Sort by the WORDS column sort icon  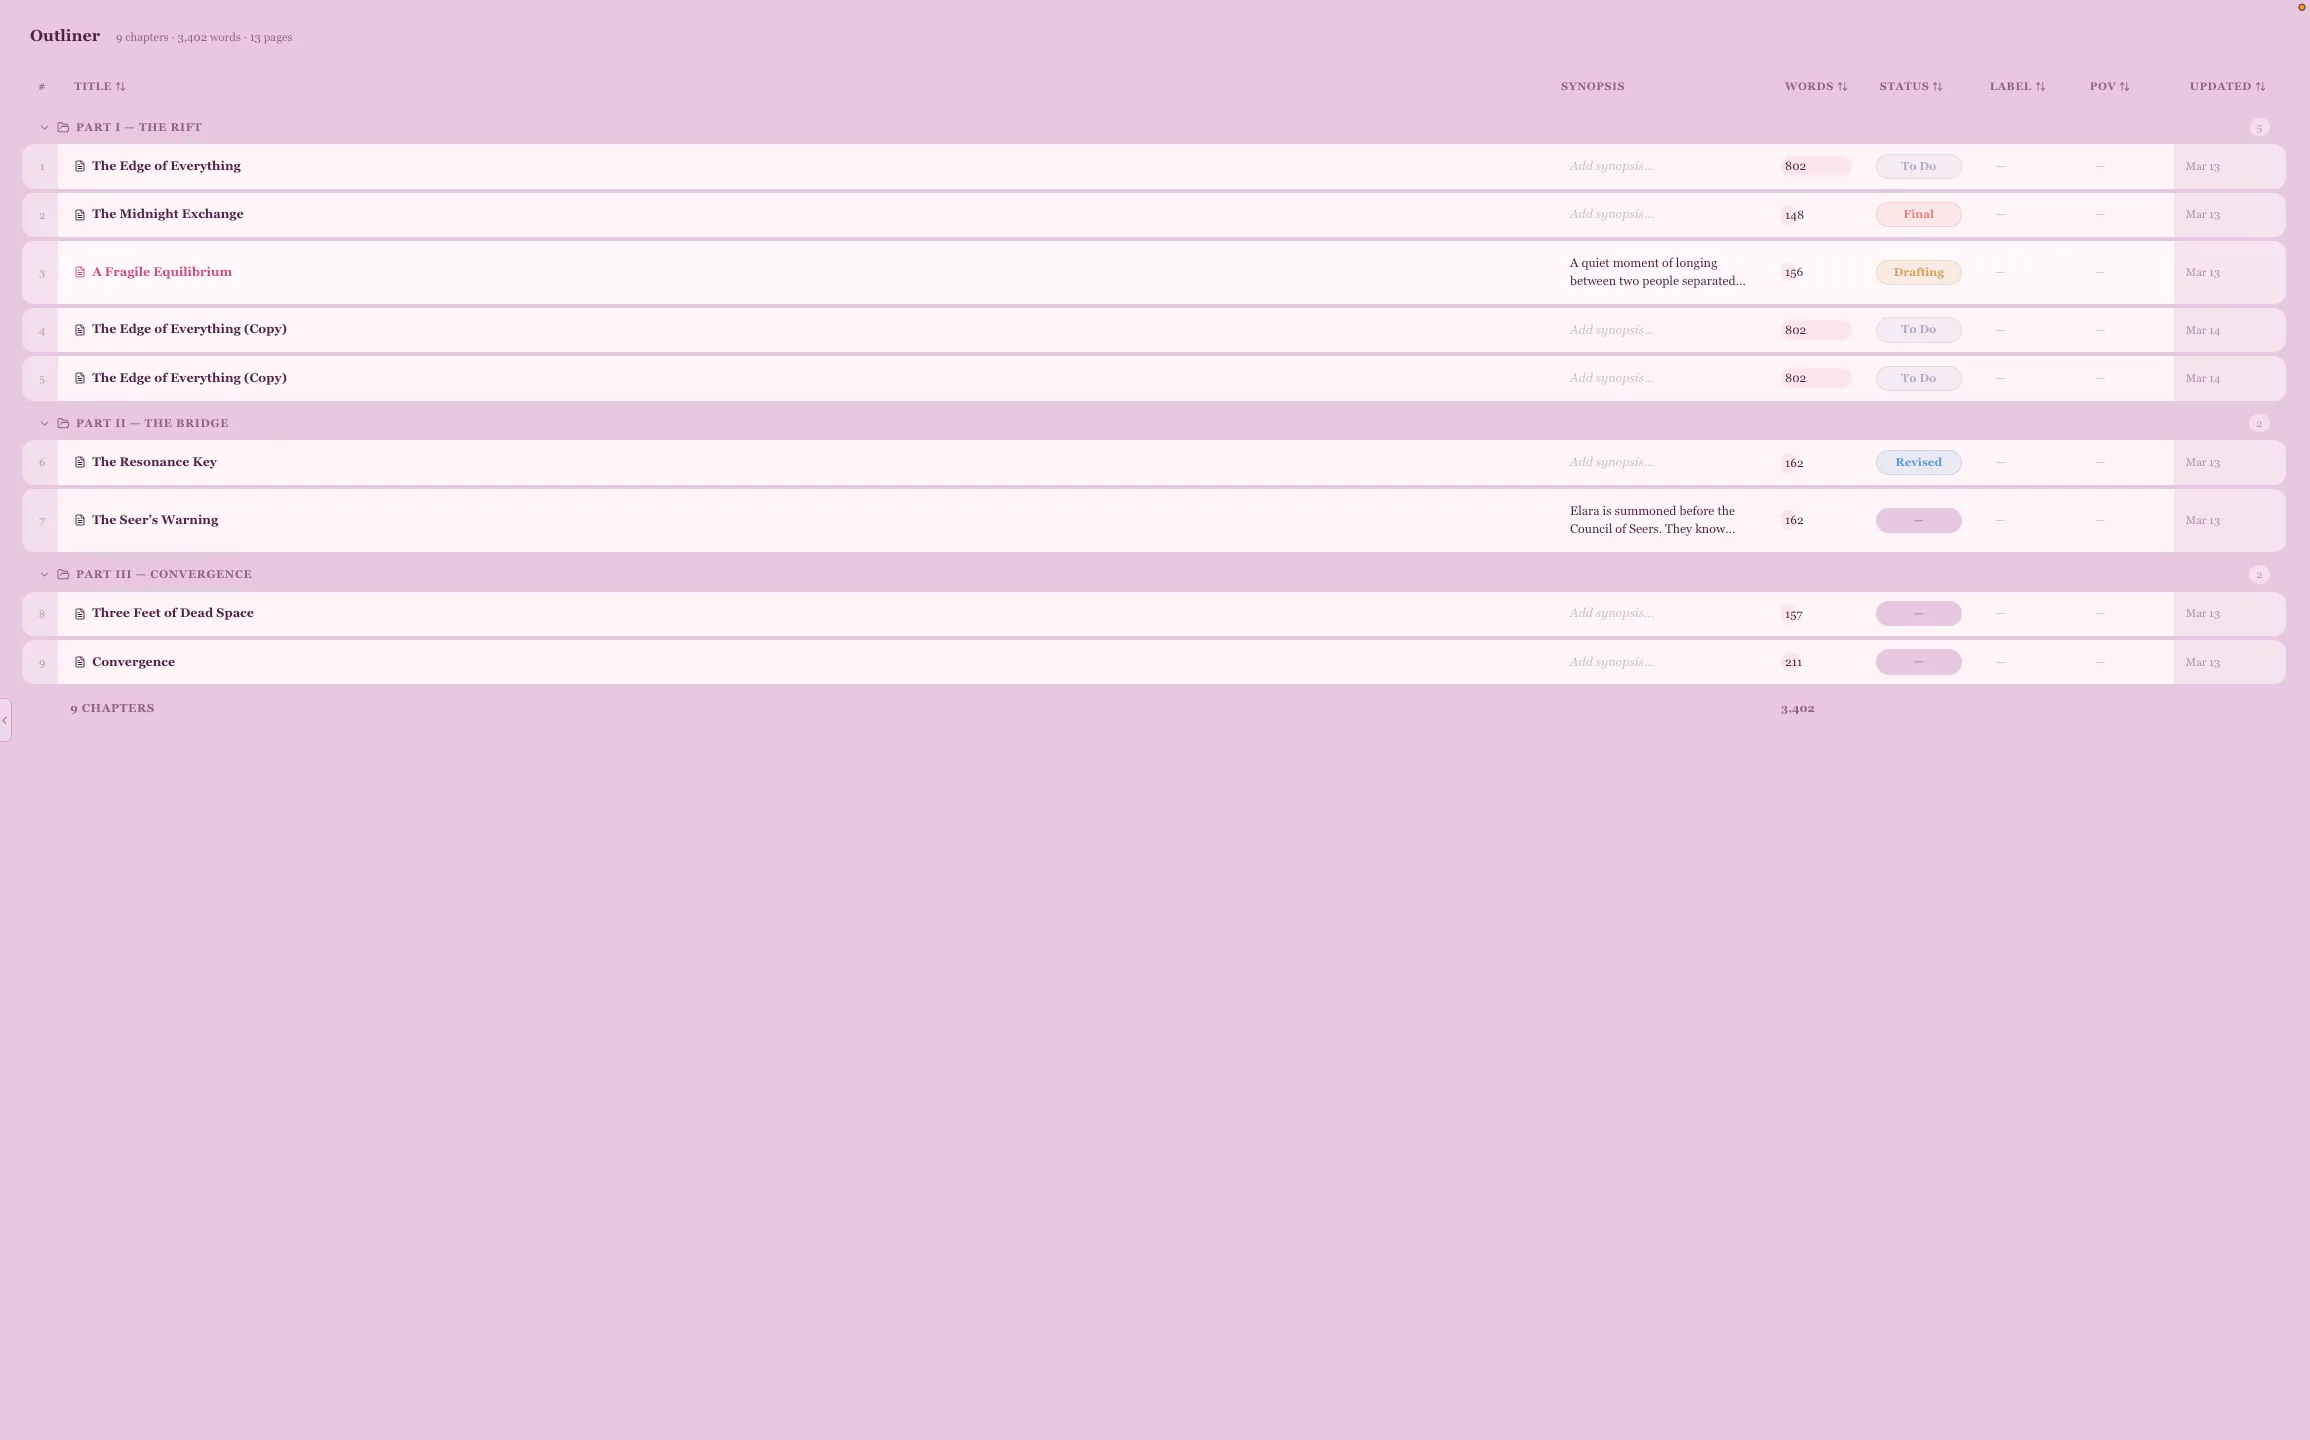click(x=1845, y=86)
